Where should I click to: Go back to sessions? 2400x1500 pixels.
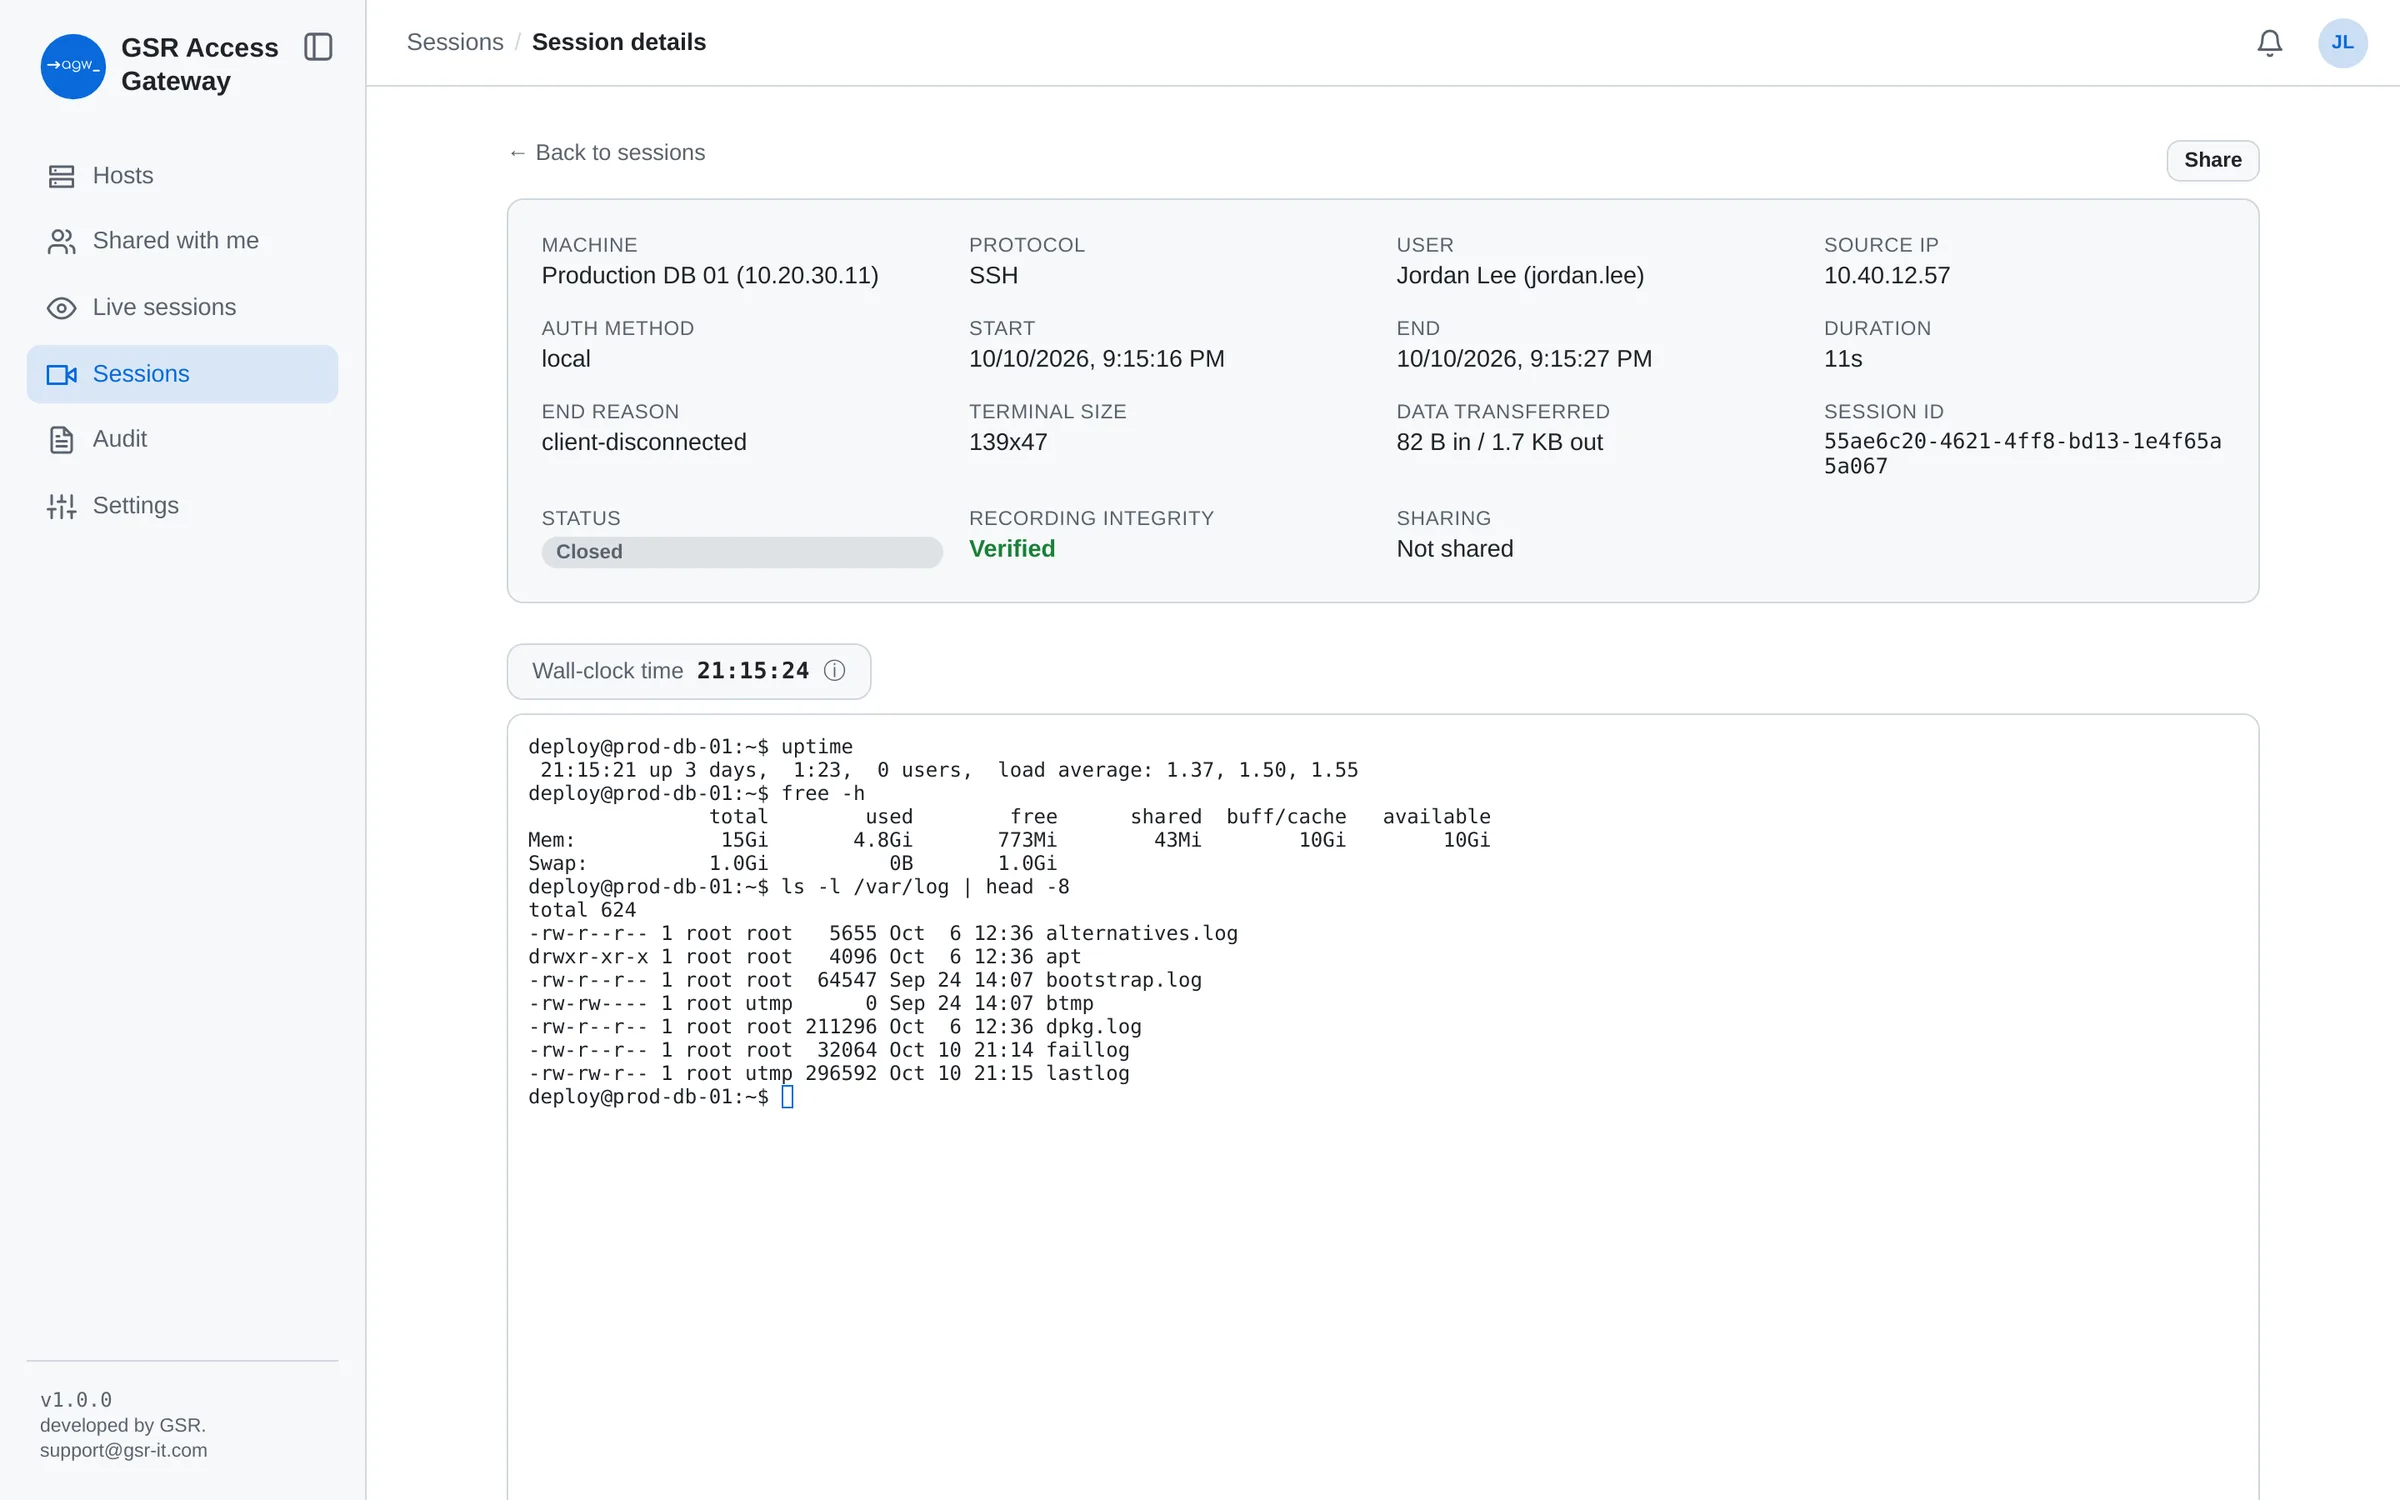pyautogui.click(x=606, y=152)
